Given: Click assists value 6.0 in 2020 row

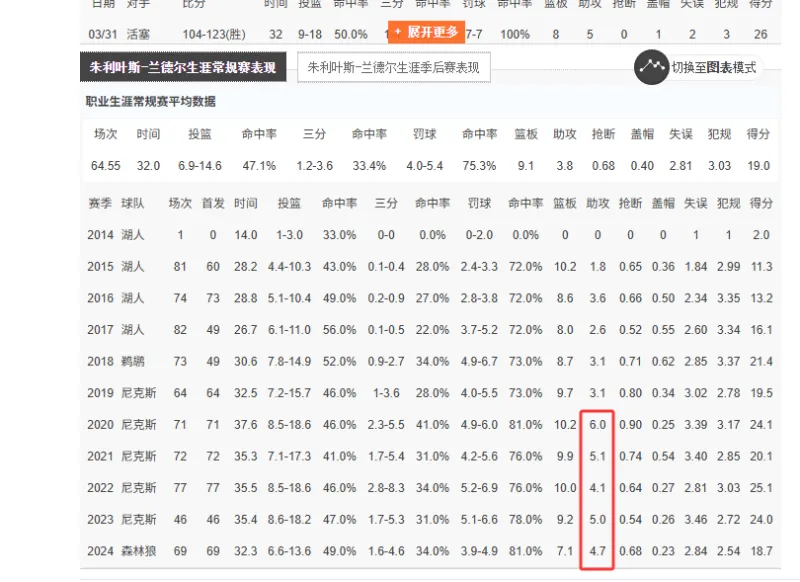Looking at the screenshot, I should (x=597, y=425).
